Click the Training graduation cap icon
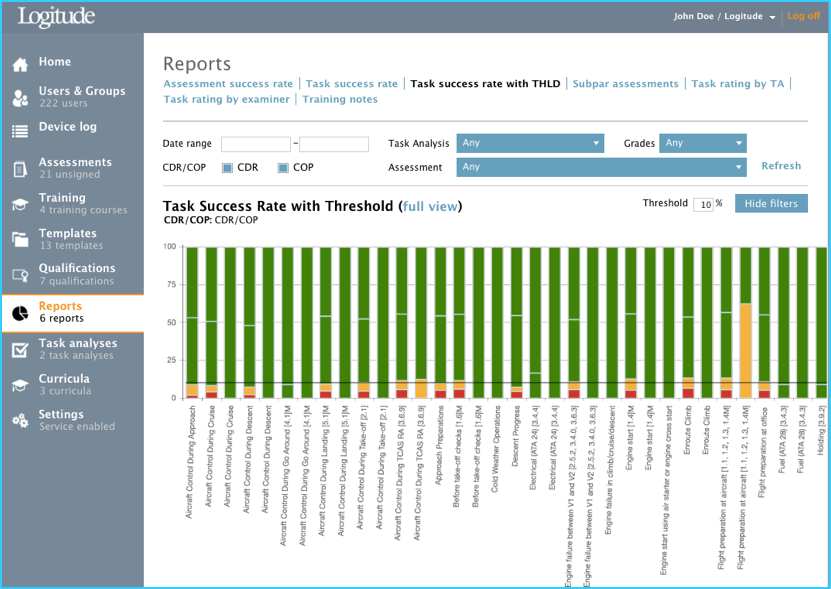This screenshot has width=831, height=589. tap(20, 204)
